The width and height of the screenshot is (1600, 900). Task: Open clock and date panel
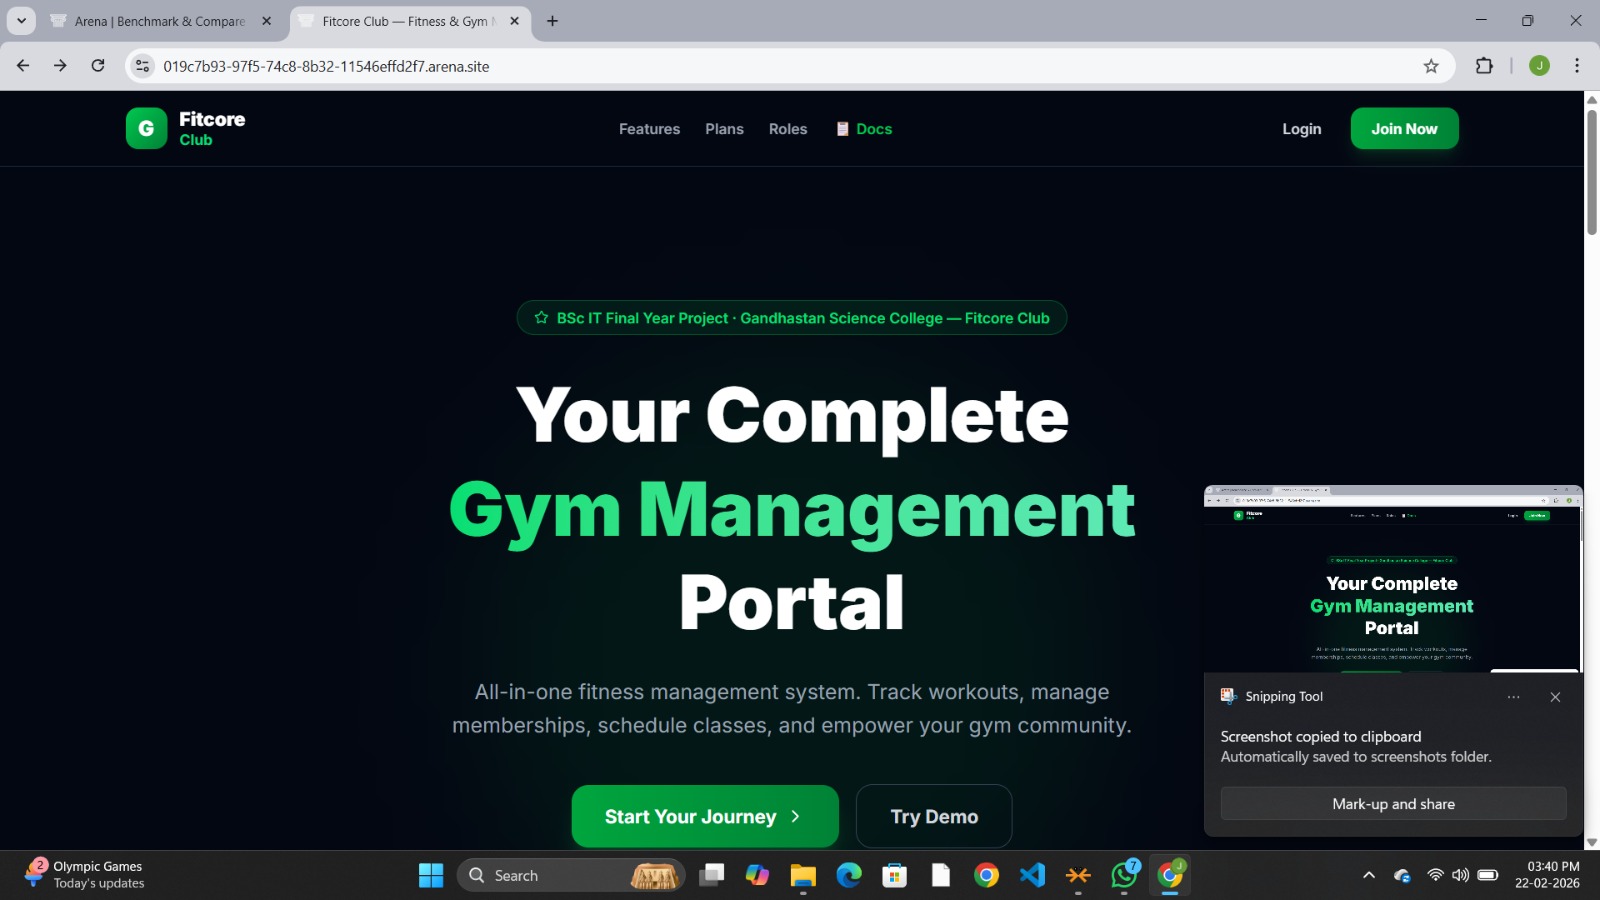[1547, 875]
